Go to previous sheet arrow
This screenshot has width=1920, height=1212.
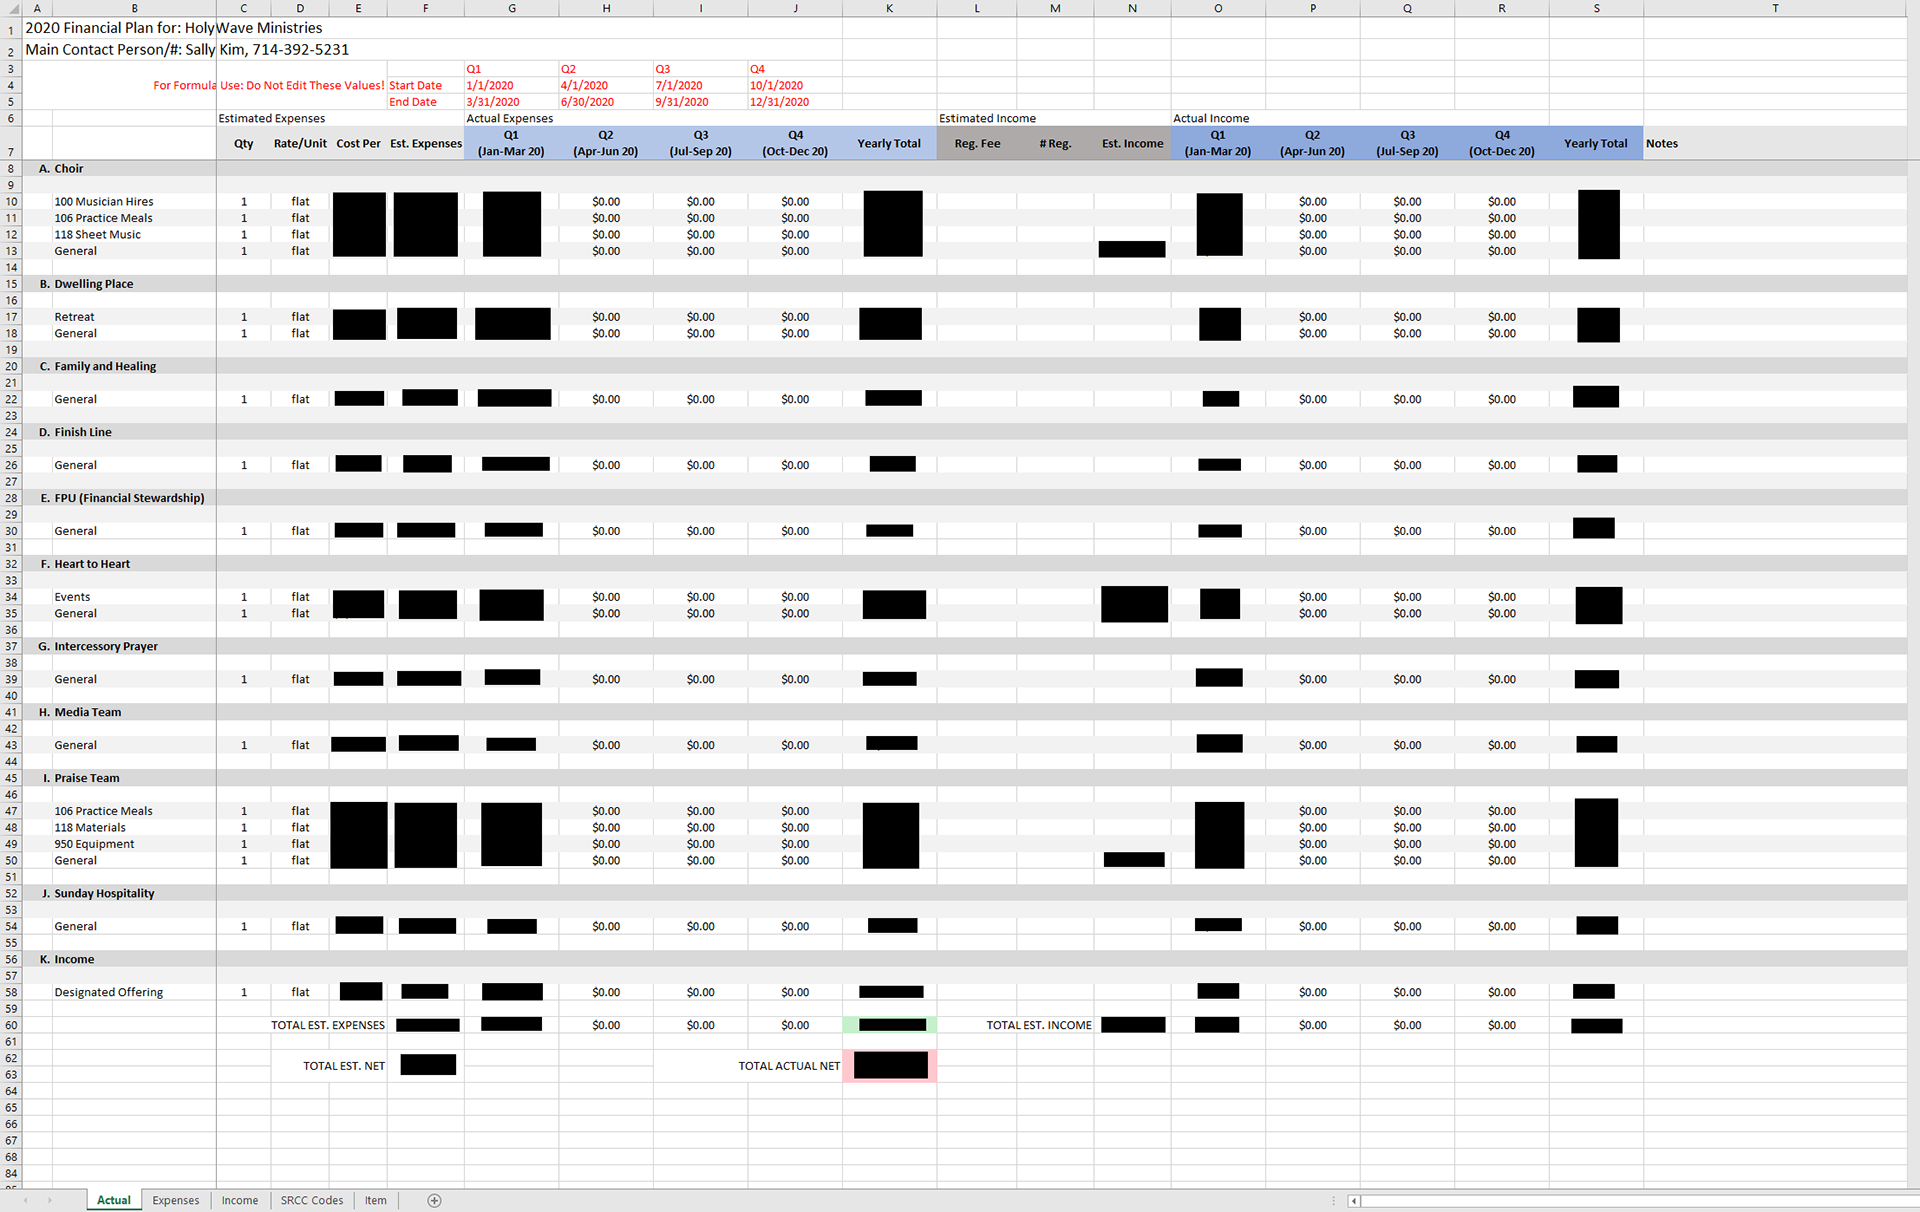pos(26,1200)
